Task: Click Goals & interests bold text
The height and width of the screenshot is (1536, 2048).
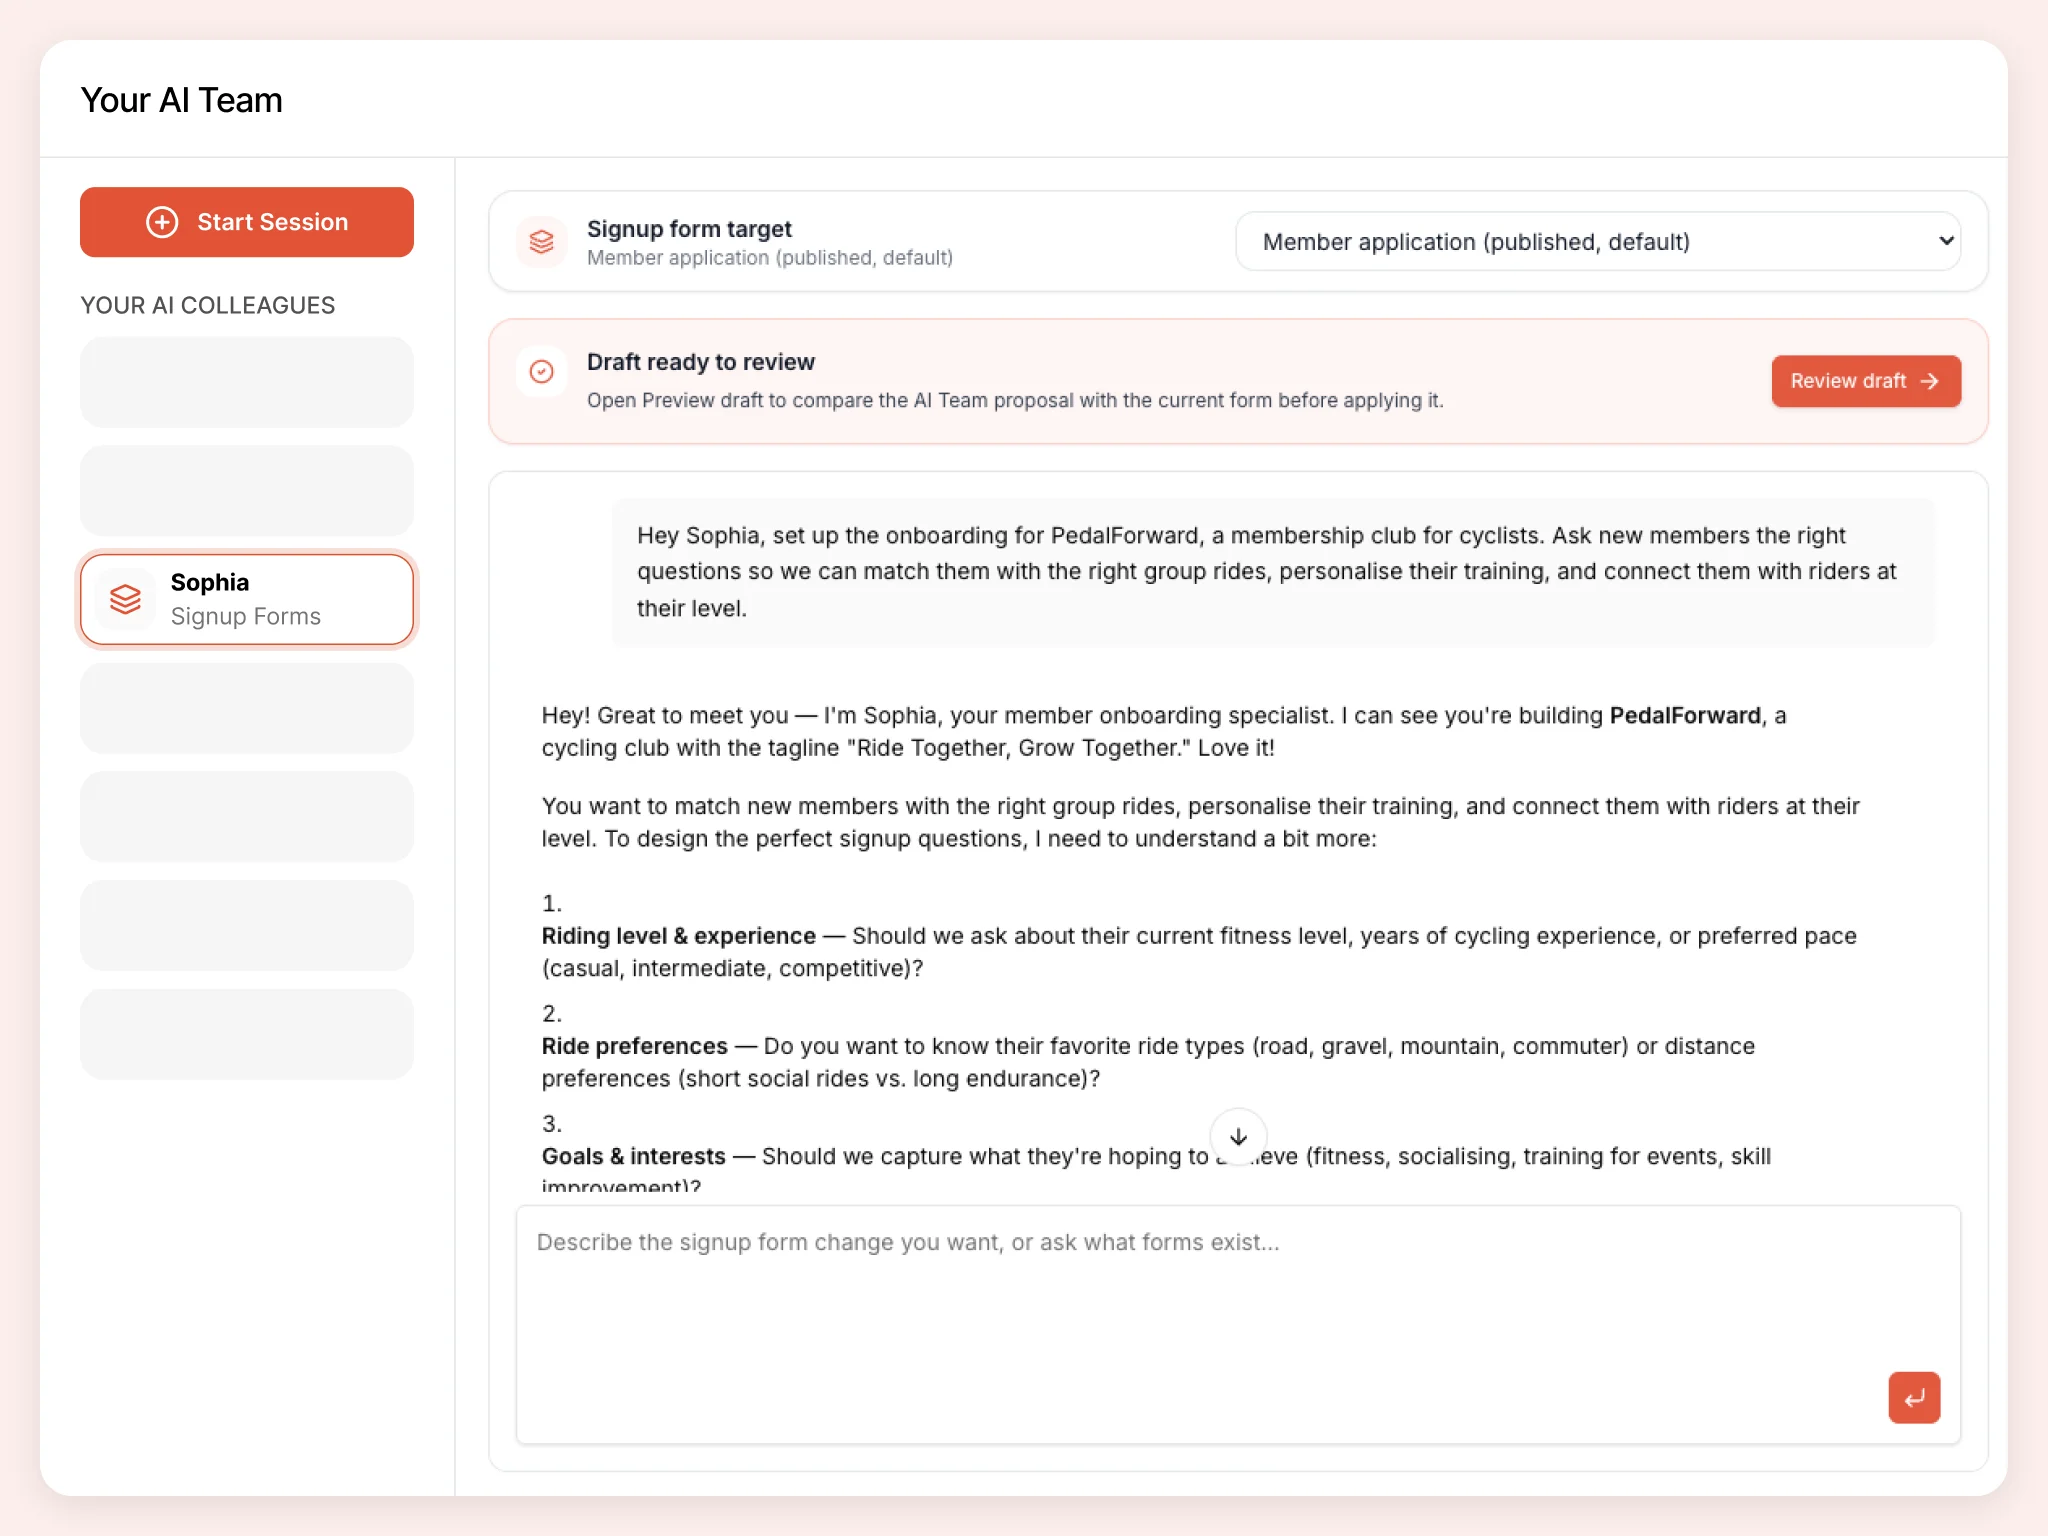Action: tap(634, 1156)
